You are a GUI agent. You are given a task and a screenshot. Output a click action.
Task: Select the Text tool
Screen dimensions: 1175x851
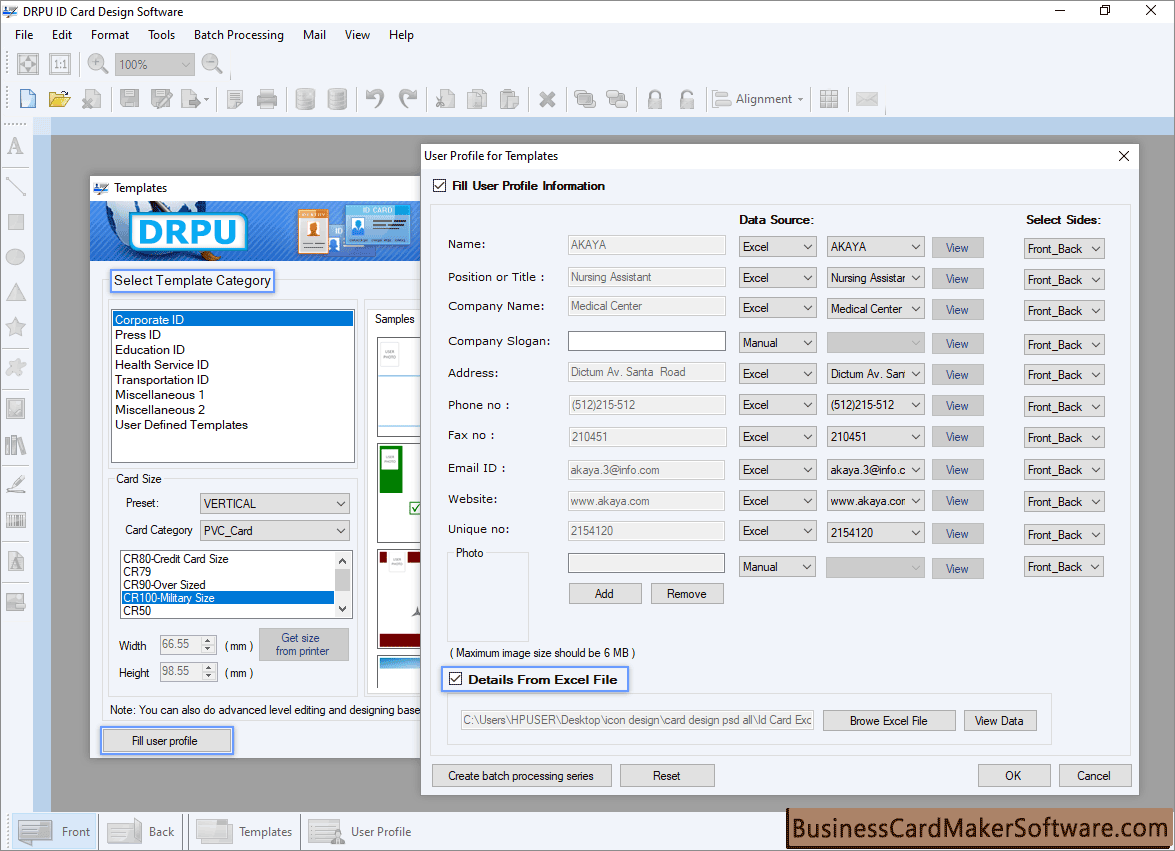point(14,146)
